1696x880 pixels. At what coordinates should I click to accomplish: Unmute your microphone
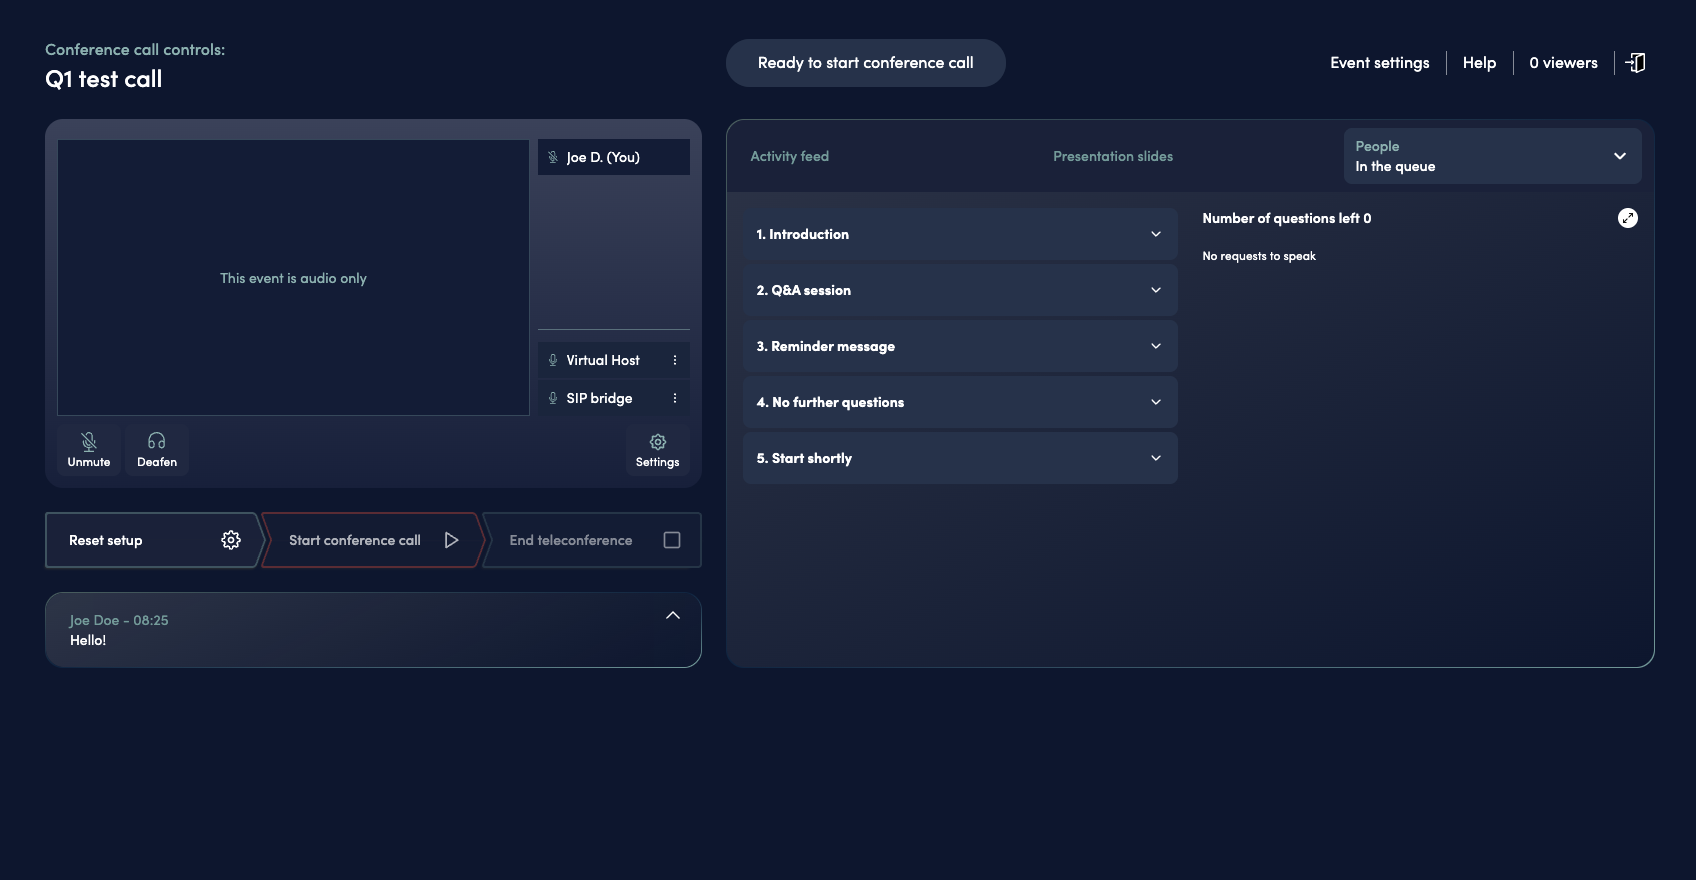89,450
